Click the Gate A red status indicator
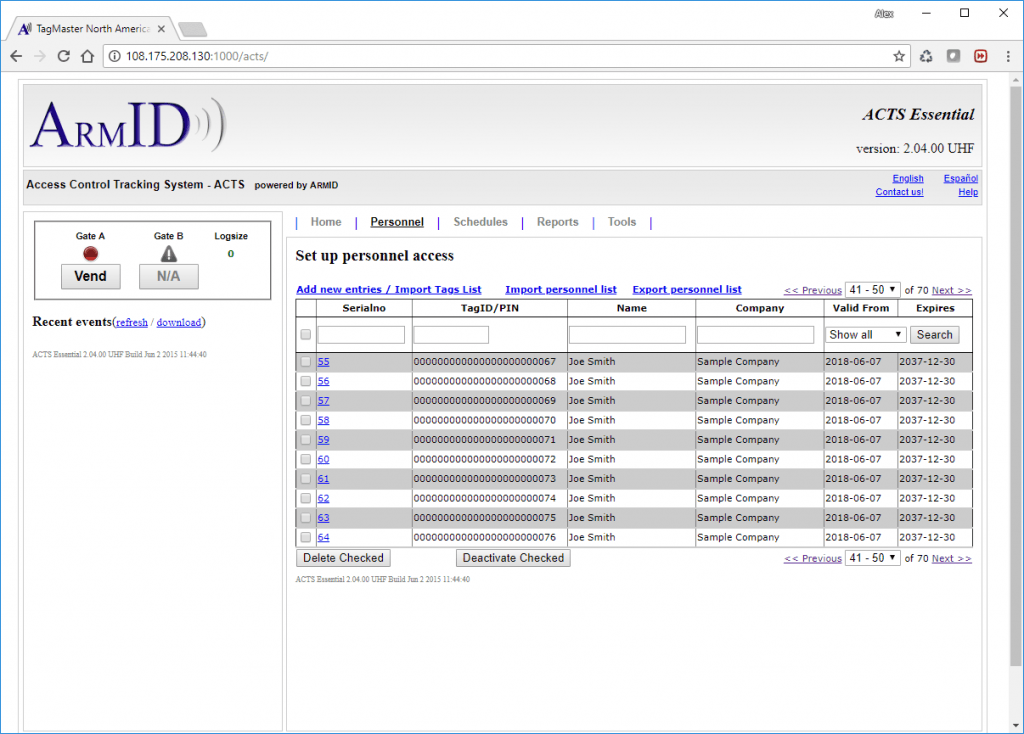Image resolution: width=1024 pixels, height=734 pixels. click(90, 253)
